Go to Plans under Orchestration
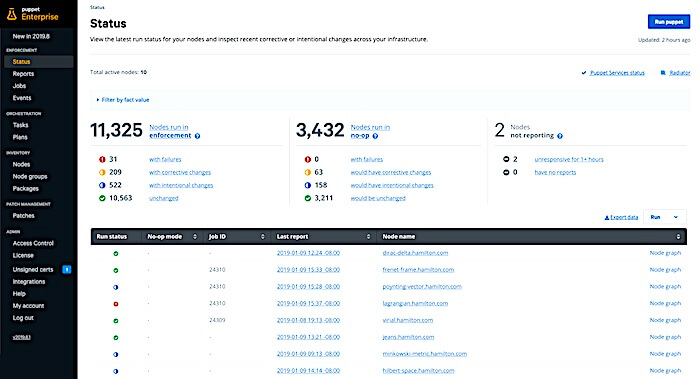The height and width of the screenshot is (379, 700). pos(20,137)
